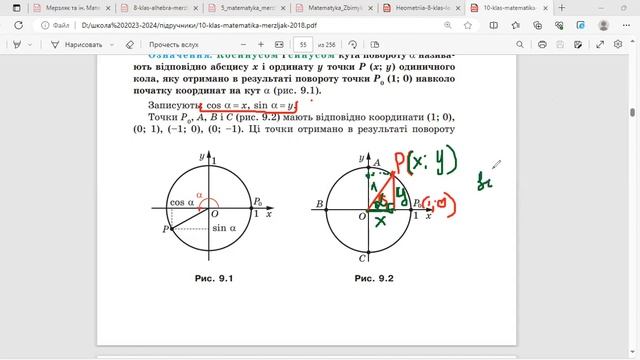Click the address bar URL field
Image resolution: width=640 pixels, height=360 pixels.
coord(199,25)
